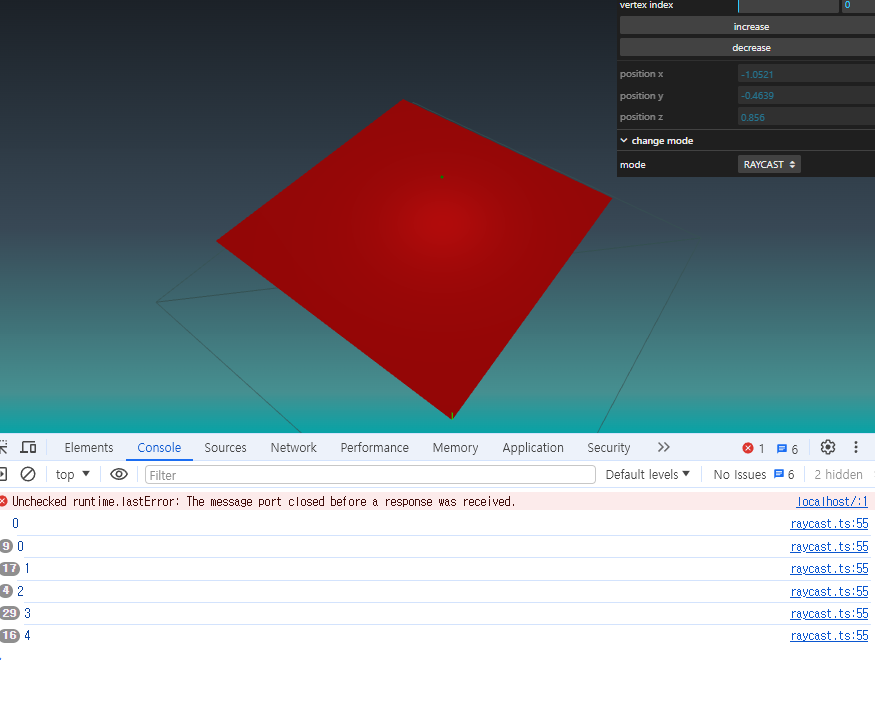This screenshot has height=705, width=875.
Task: Switch to the Console tab
Action: click(159, 448)
